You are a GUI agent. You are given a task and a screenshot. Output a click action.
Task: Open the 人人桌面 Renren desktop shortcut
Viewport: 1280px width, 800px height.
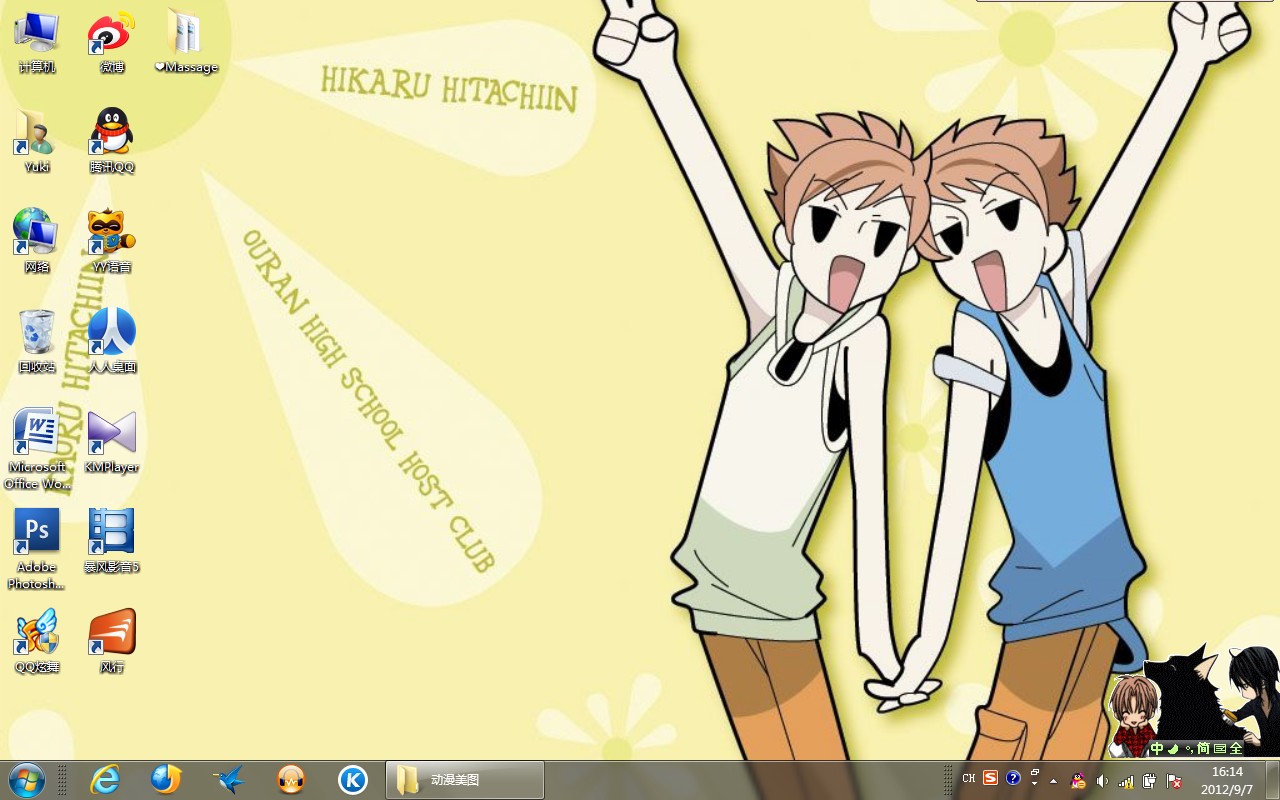[112, 342]
